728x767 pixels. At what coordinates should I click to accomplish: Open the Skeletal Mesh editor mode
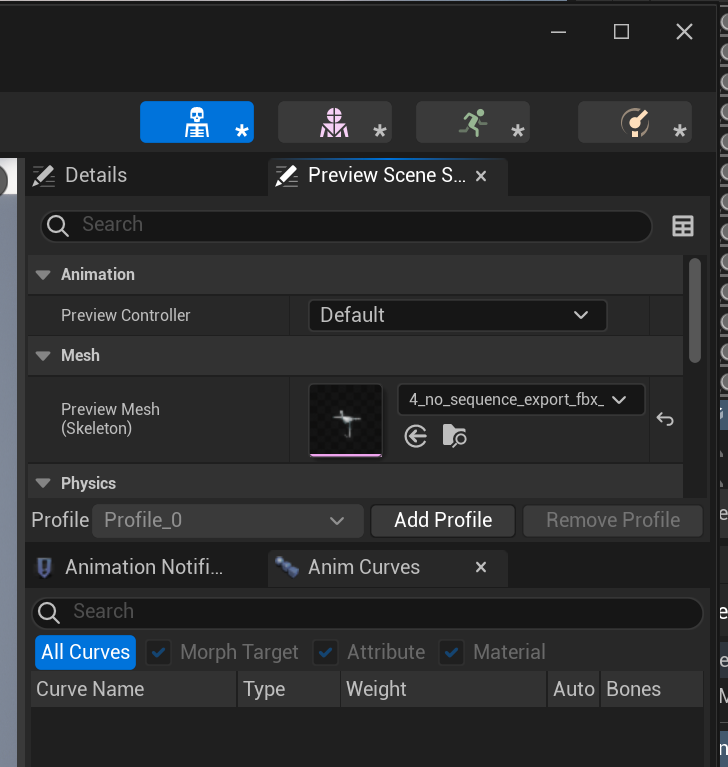[x=334, y=122]
